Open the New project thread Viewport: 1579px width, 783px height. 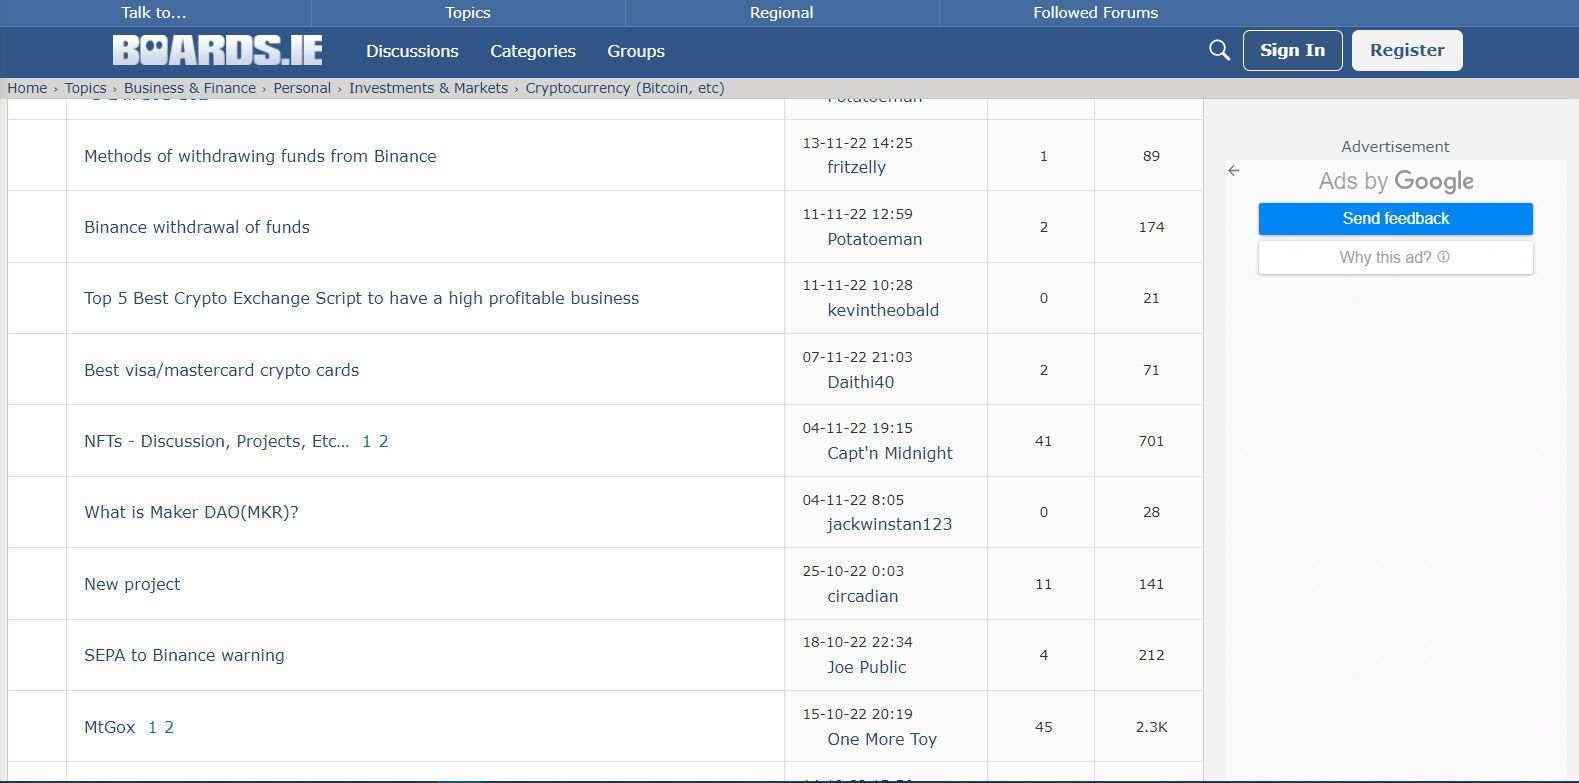[x=132, y=584]
